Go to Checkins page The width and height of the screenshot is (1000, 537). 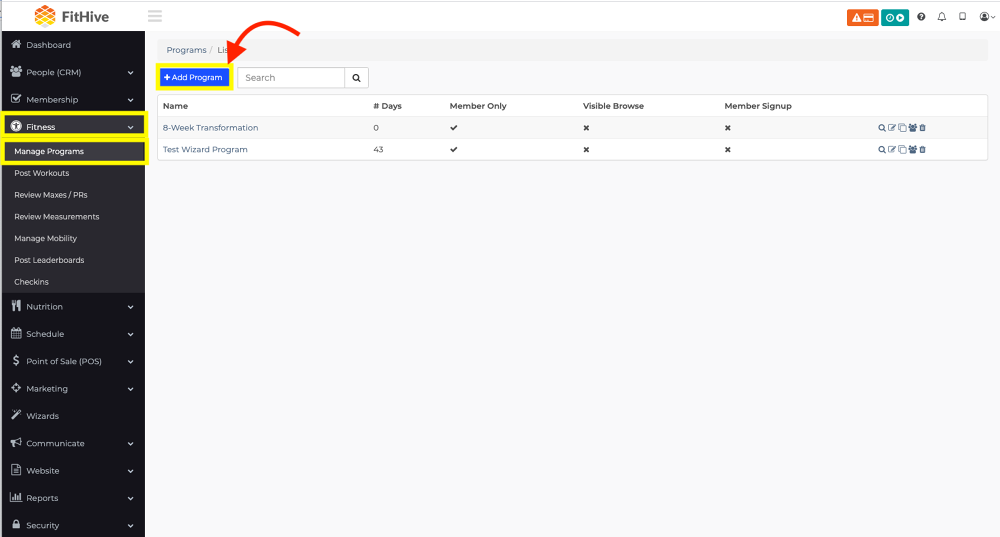[73, 281]
